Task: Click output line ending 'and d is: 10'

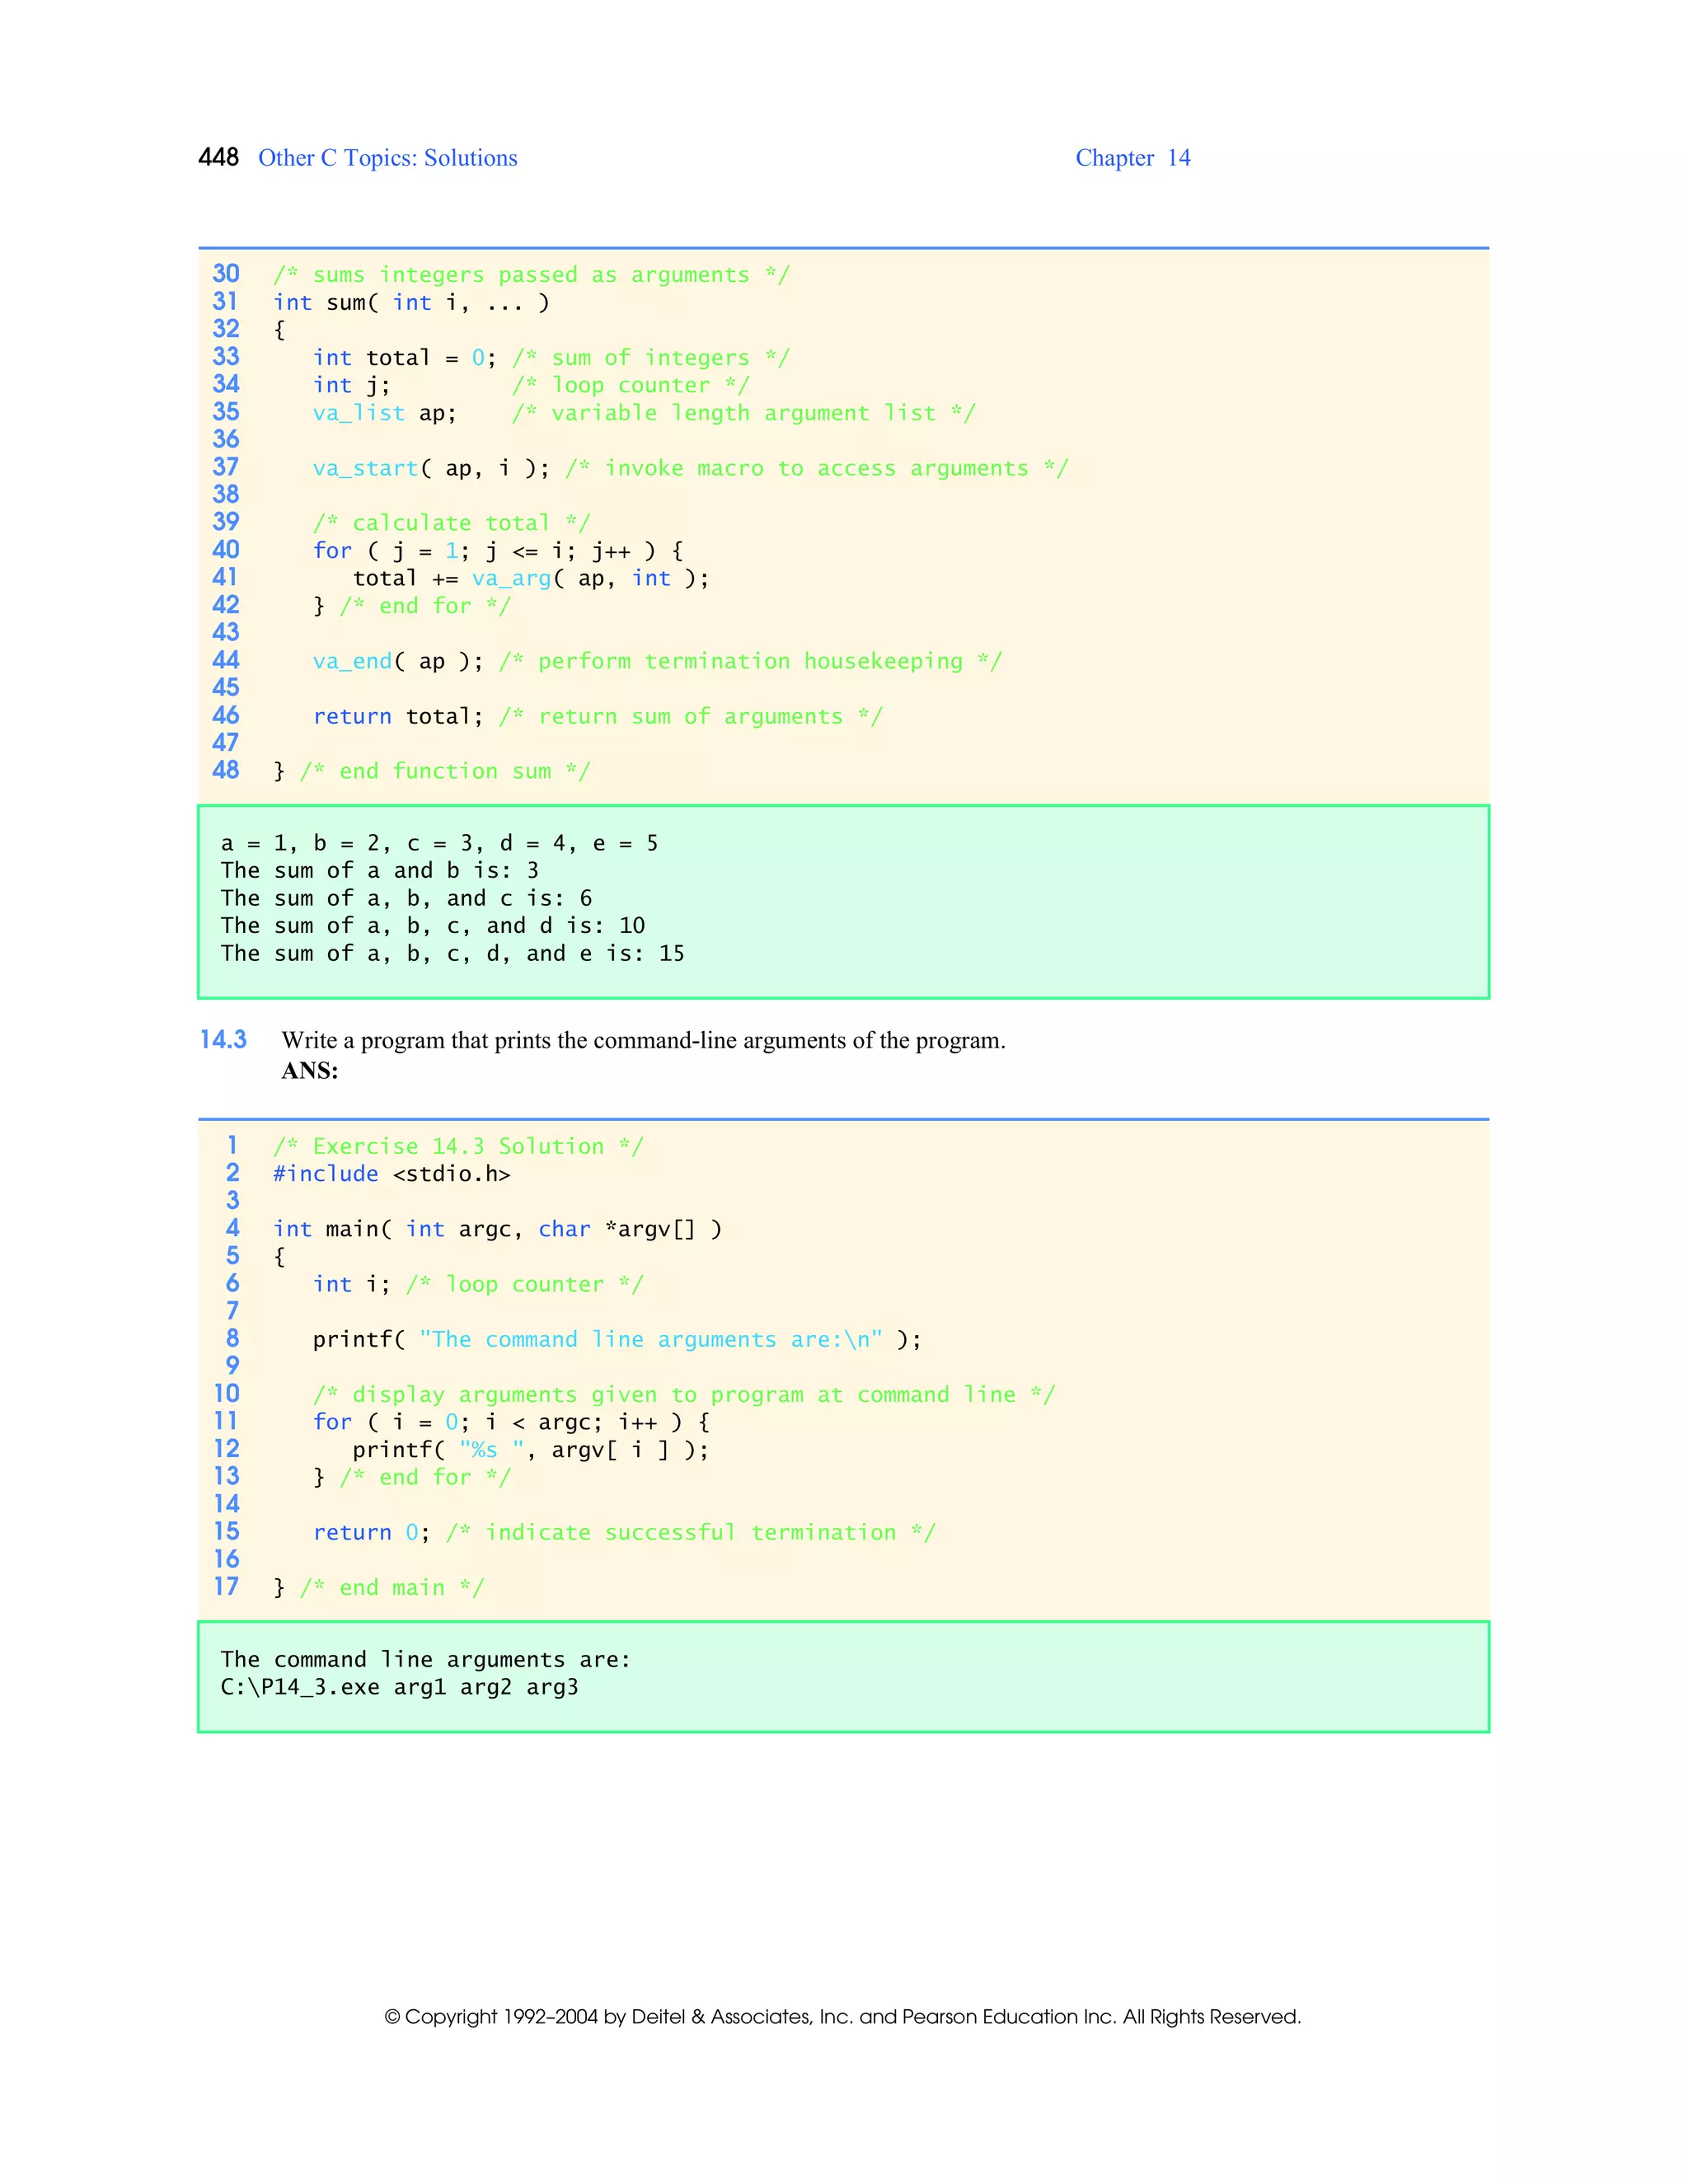Action: (x=432, y=925)
